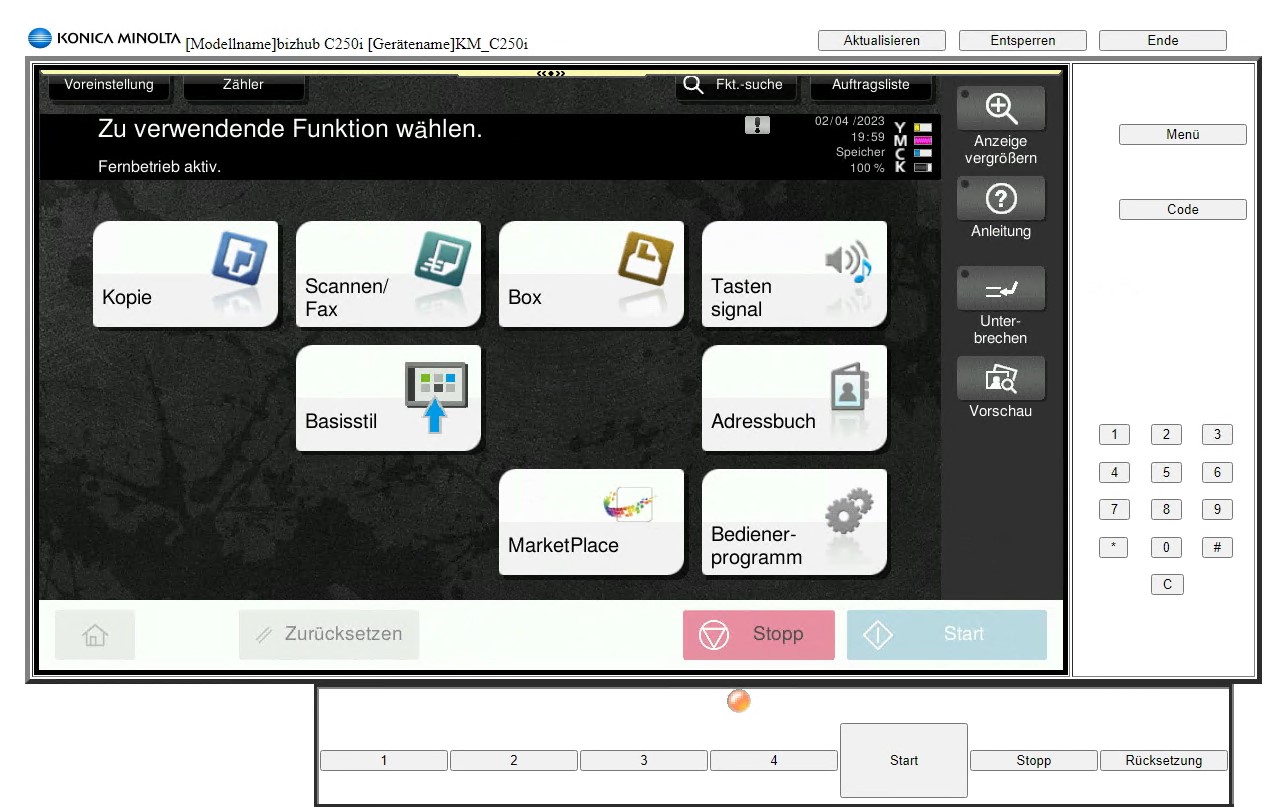Viewport: 1266px width, 807px height.
Task: Open the Adressbuch address book
Action: point(794,398)
